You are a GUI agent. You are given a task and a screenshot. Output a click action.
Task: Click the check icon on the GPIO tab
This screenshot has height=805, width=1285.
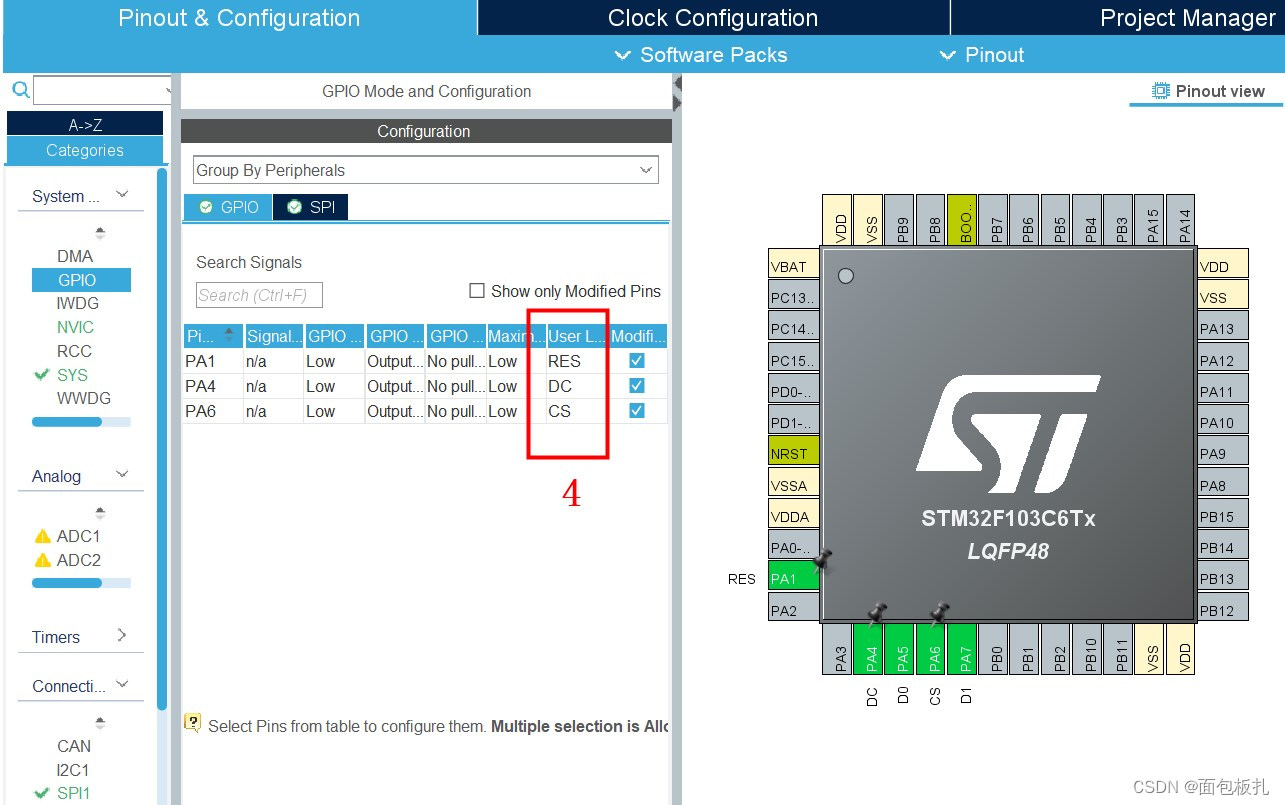[x=205, y=207]
